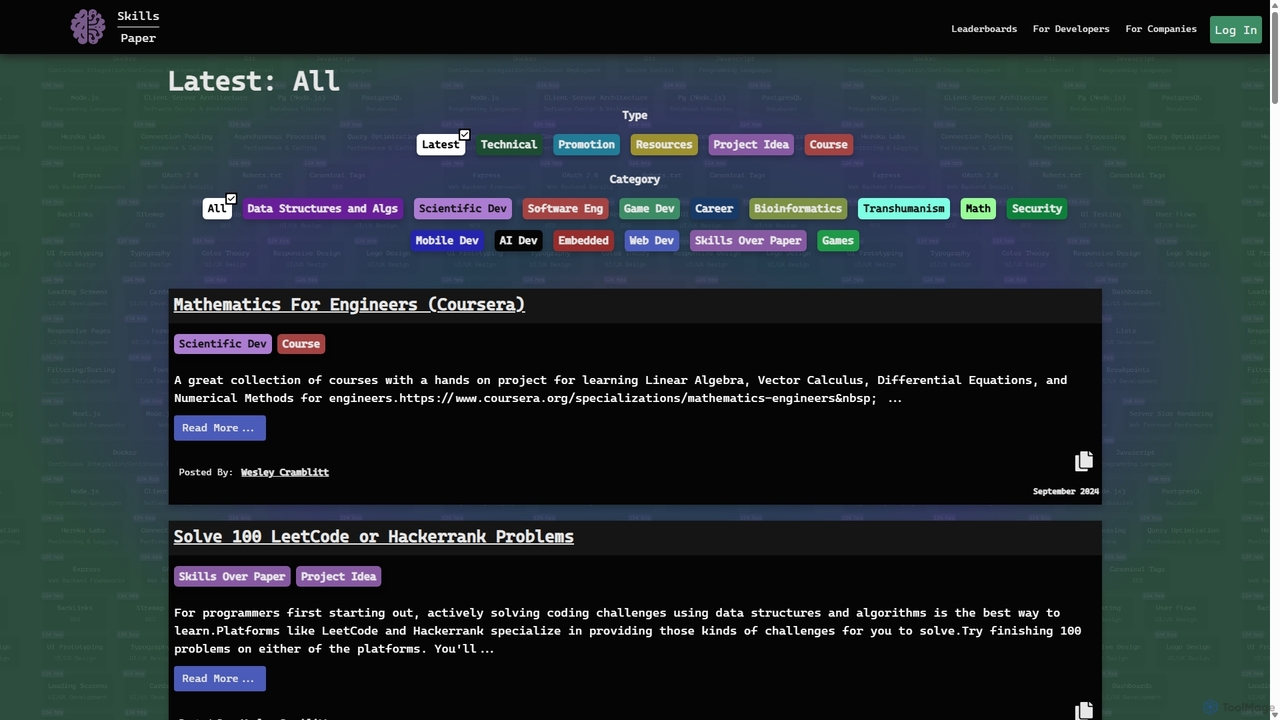Click Project Idea tag on LeetCode post
The height and width of the screenshot is (720, 1280).
click(339, 576)
